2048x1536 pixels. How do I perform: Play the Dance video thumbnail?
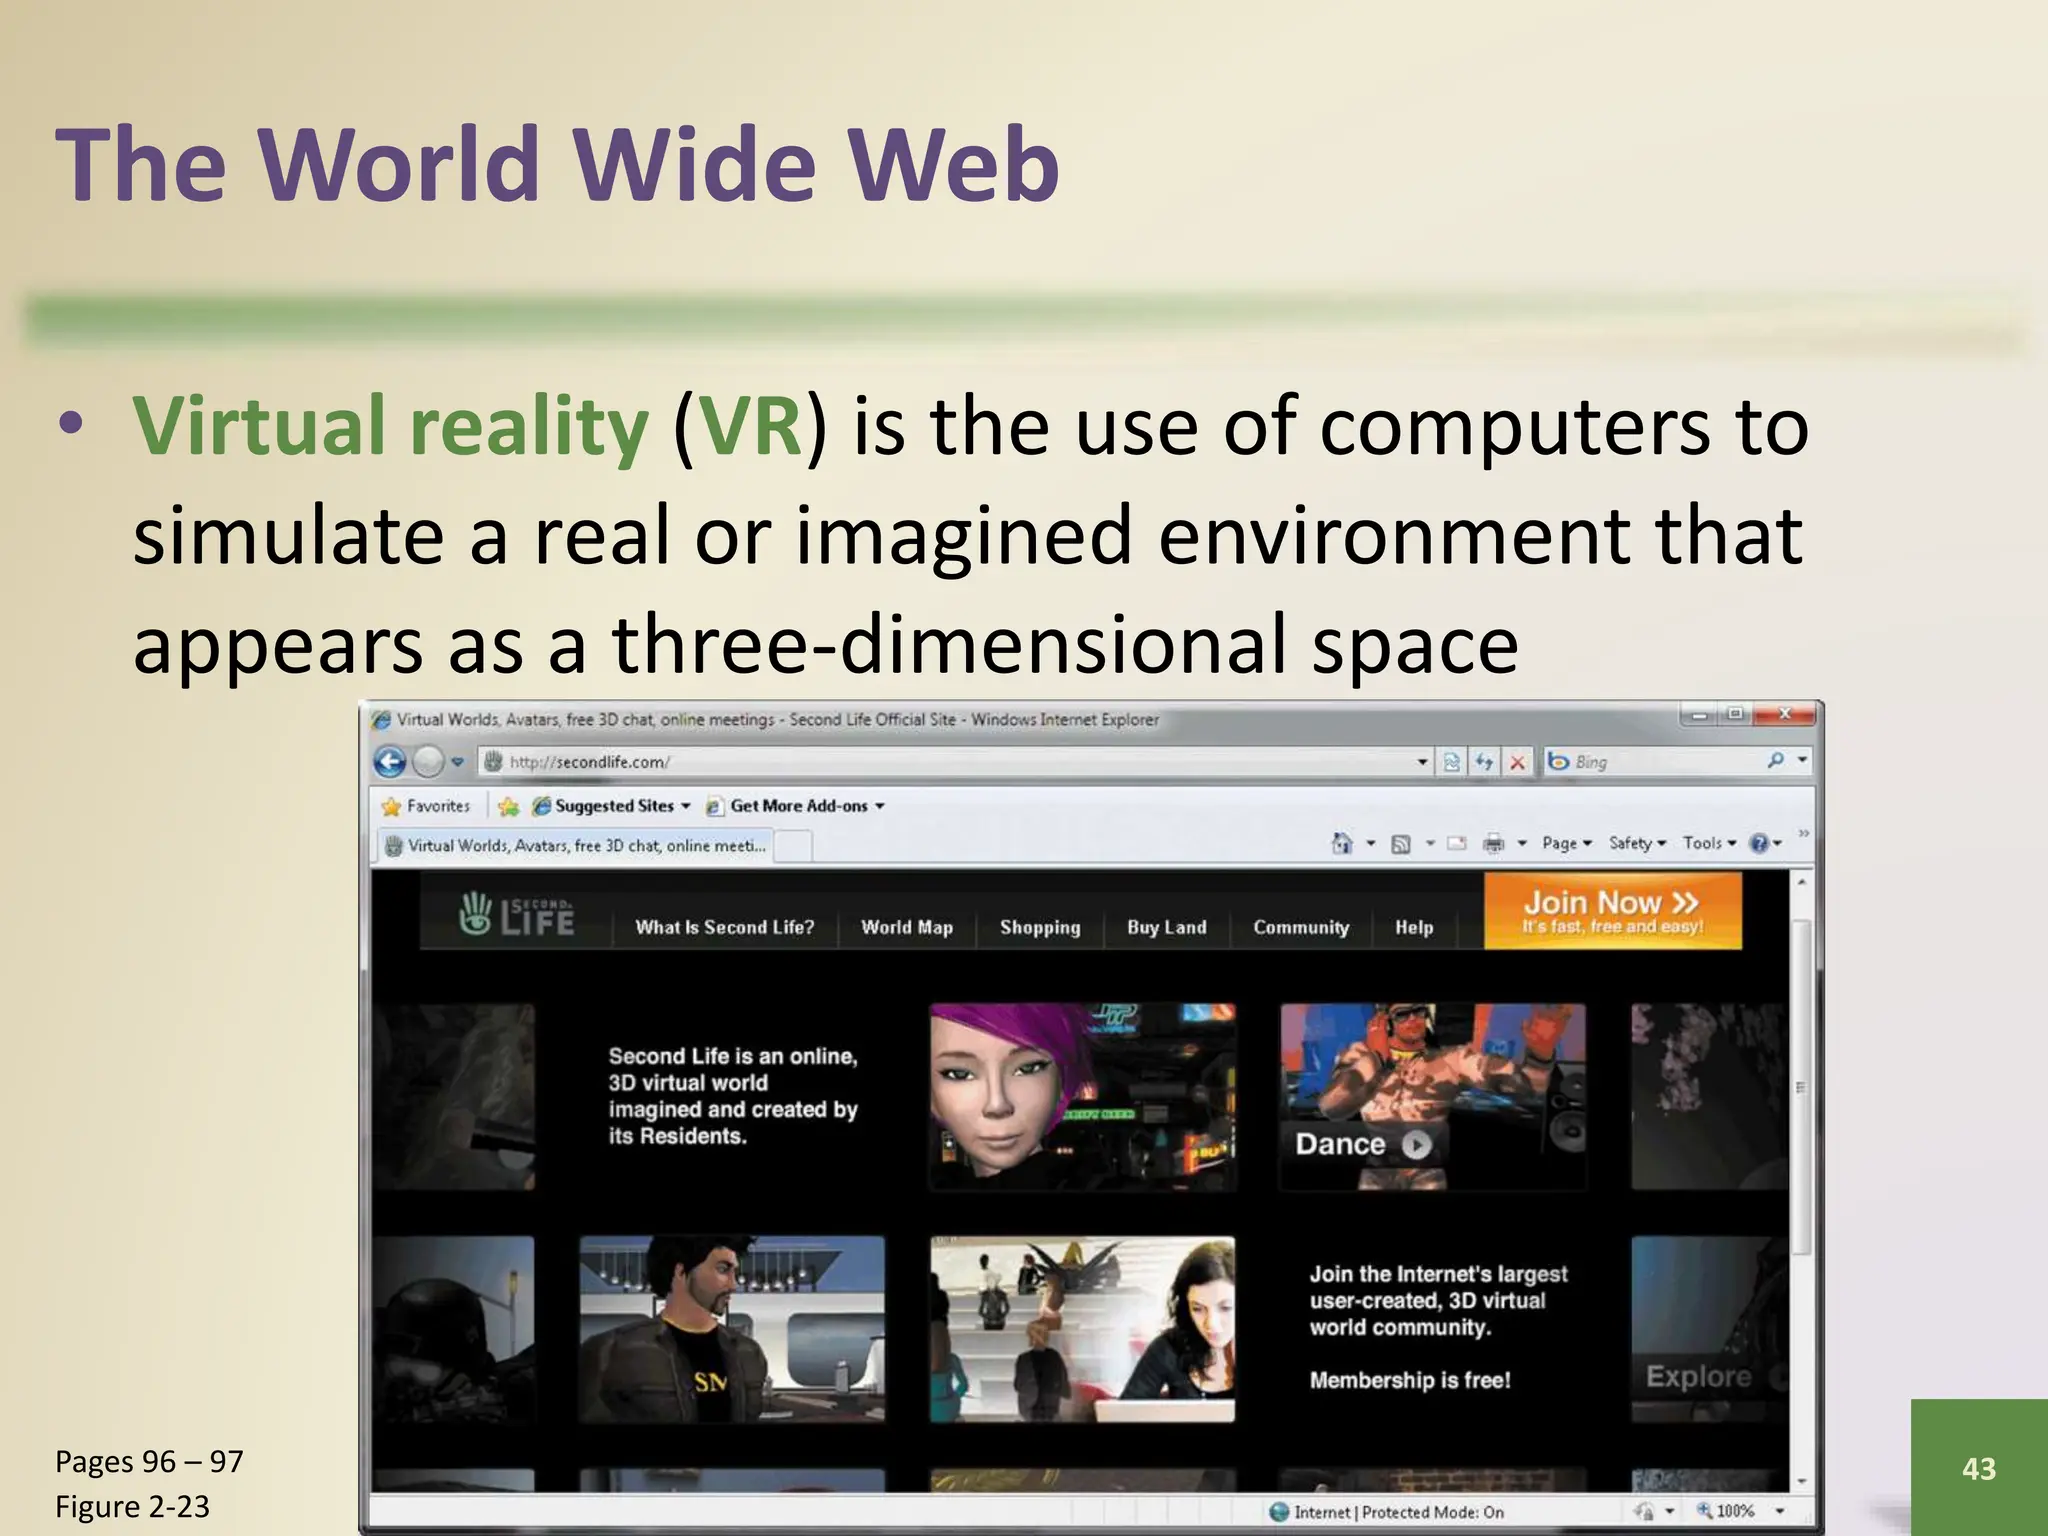[x=1416, y=1144]
